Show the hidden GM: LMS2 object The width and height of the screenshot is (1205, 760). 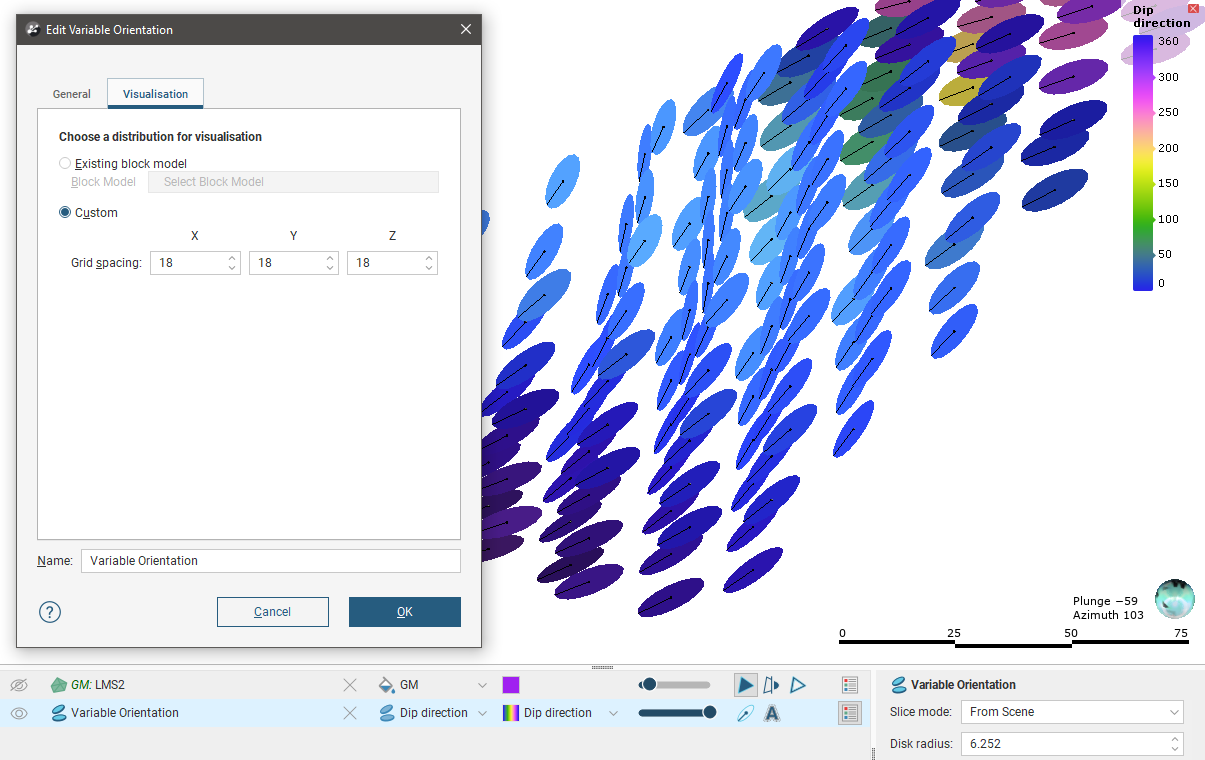tap(18, 685)
